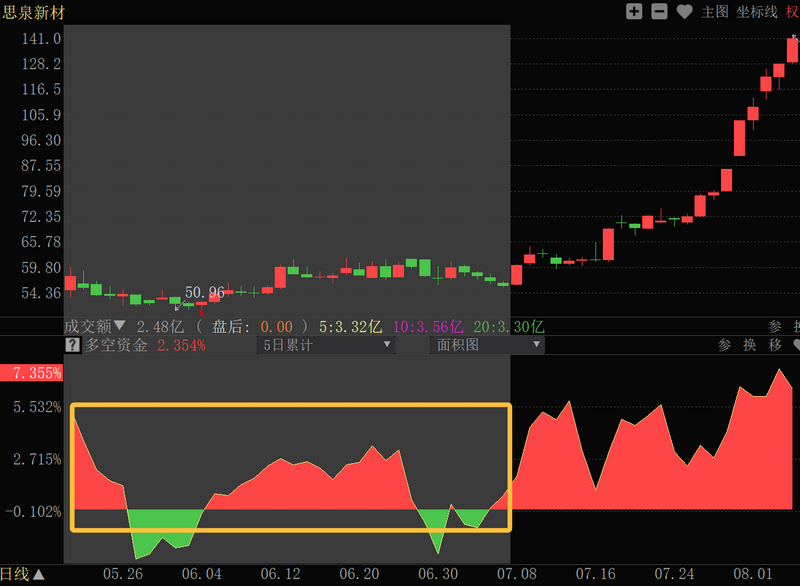
Task: Click the 2.354% indicator value
Action: [182, 345]
